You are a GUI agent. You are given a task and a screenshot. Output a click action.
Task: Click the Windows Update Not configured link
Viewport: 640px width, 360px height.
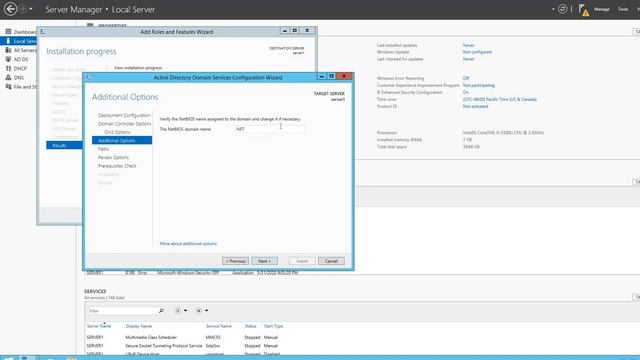tap(477, 52)
